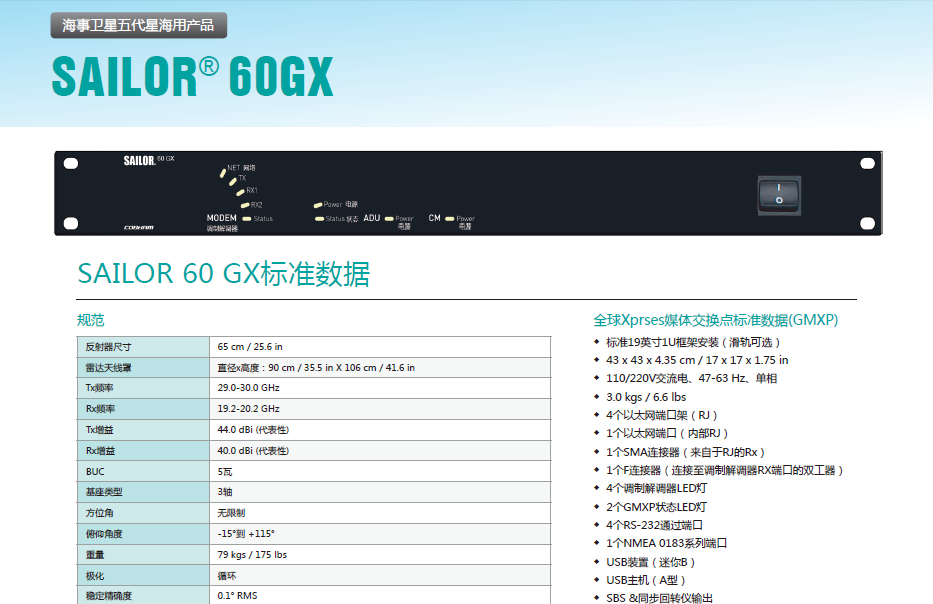Image resolution: width=933 pixels, height=604 pixels.
Task: Click the TX LED indicator
Action: pyautogui.click(x=233, y=181)
